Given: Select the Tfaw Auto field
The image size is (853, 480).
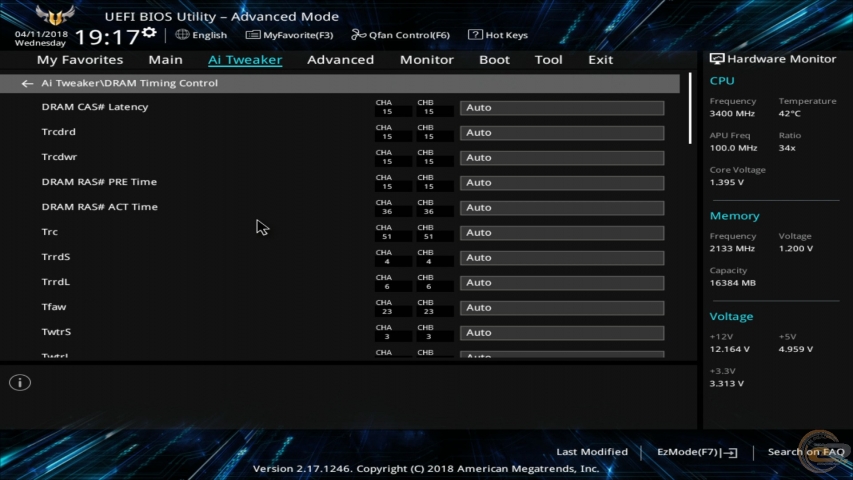Looking at the screenshot, I should (x=562, y=308).
